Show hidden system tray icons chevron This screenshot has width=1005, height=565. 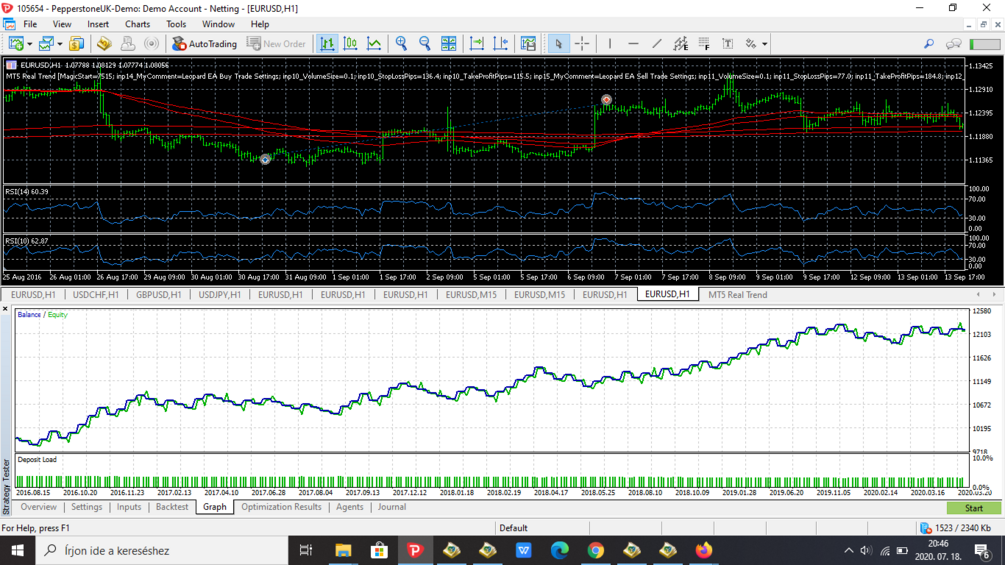tap(849, 550)
